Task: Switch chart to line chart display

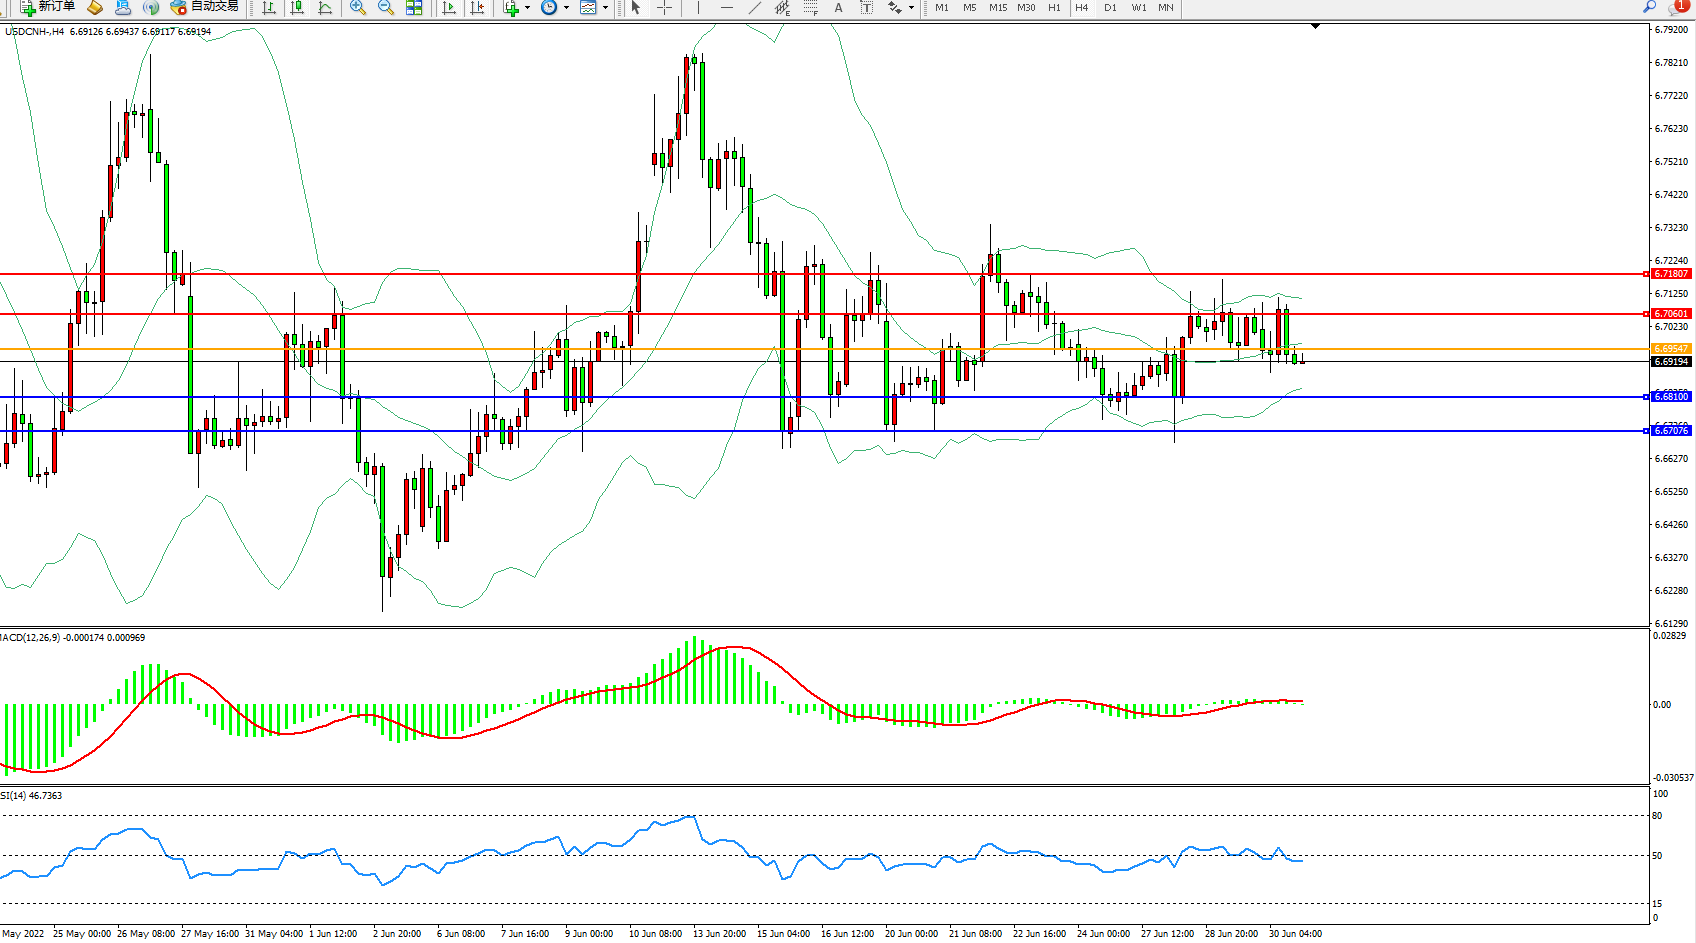Action: pyautogui.click(x=325, y=8)
